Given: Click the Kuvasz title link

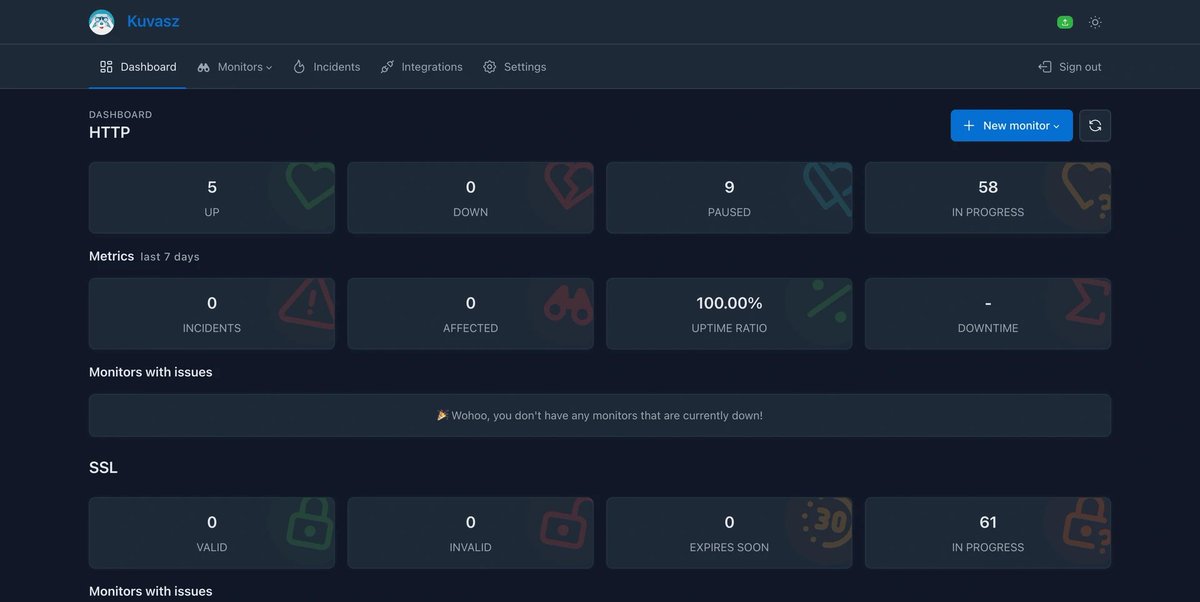Looking at the screenshot, I should (152, 19).
